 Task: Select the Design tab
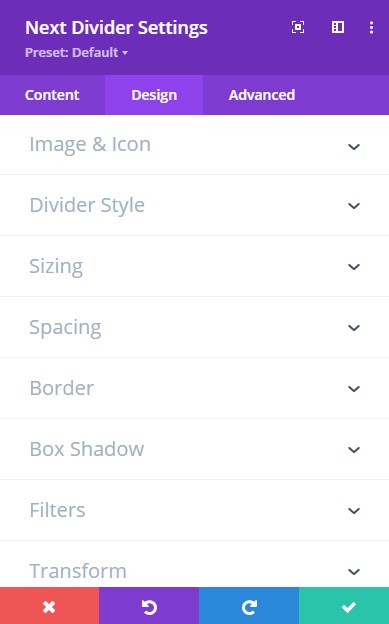tap(154, 95)
